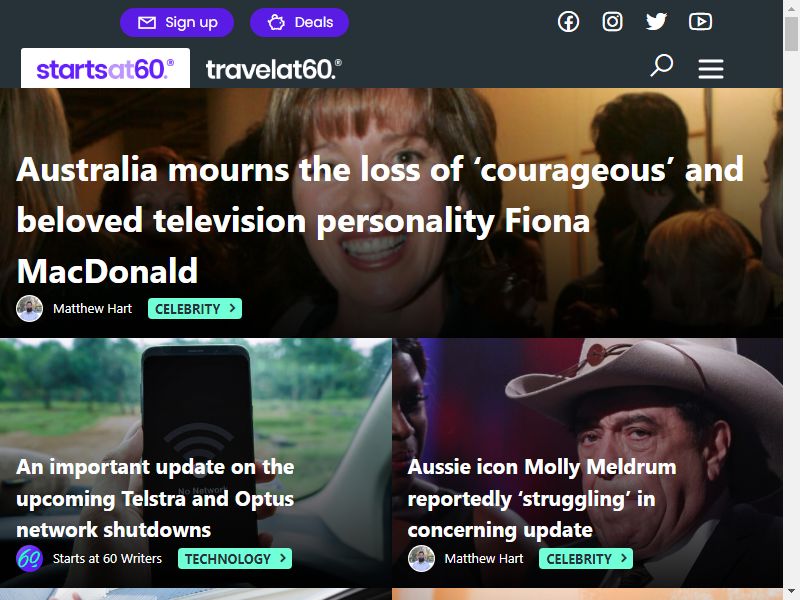Switch to the startsat60 tab
800x600 pixels.
(x=105, y=68)
